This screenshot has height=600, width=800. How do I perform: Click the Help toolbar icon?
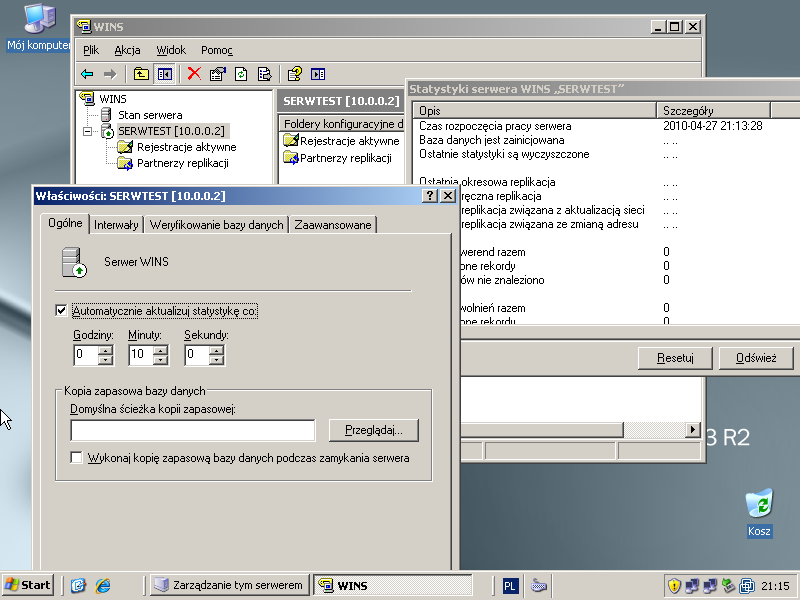pos(294,74)
